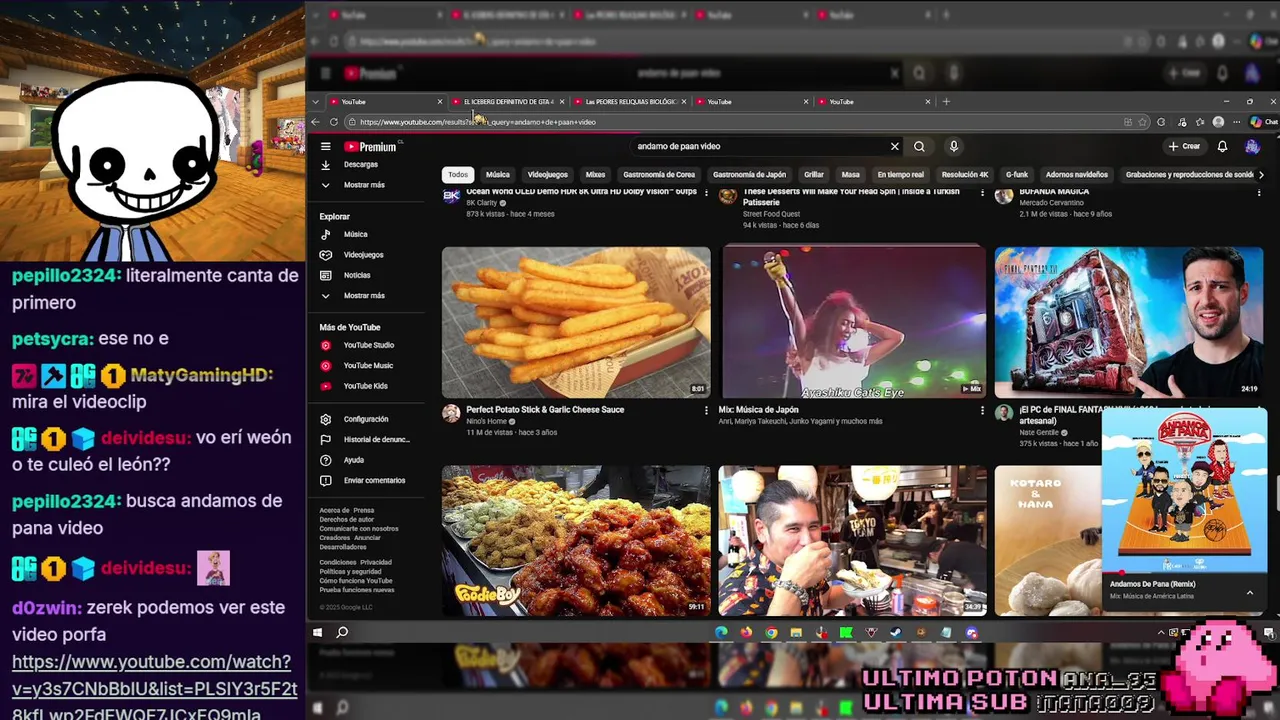Screen dimensions: 1280x720
Task: Select the Mixes filter chip
Action: [x=595, y=174]
